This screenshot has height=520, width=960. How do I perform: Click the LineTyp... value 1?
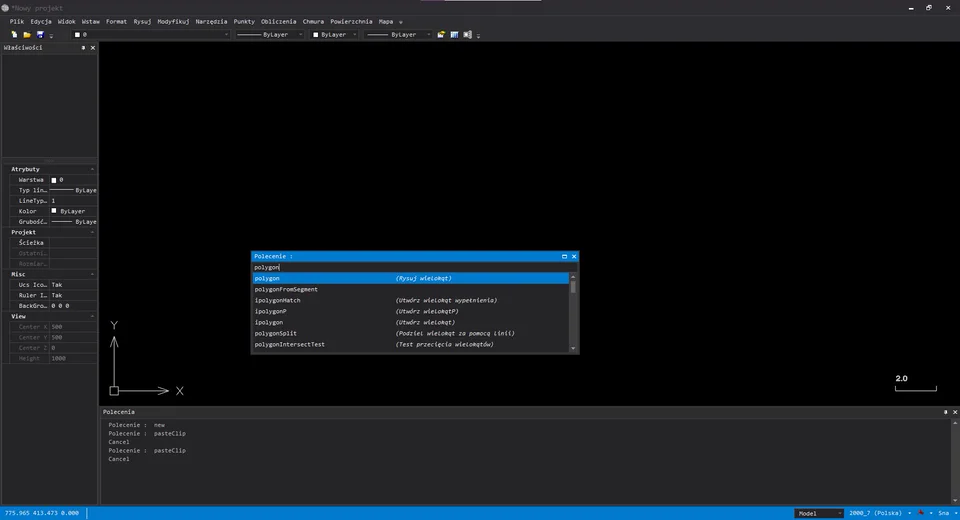click(73, 201)
